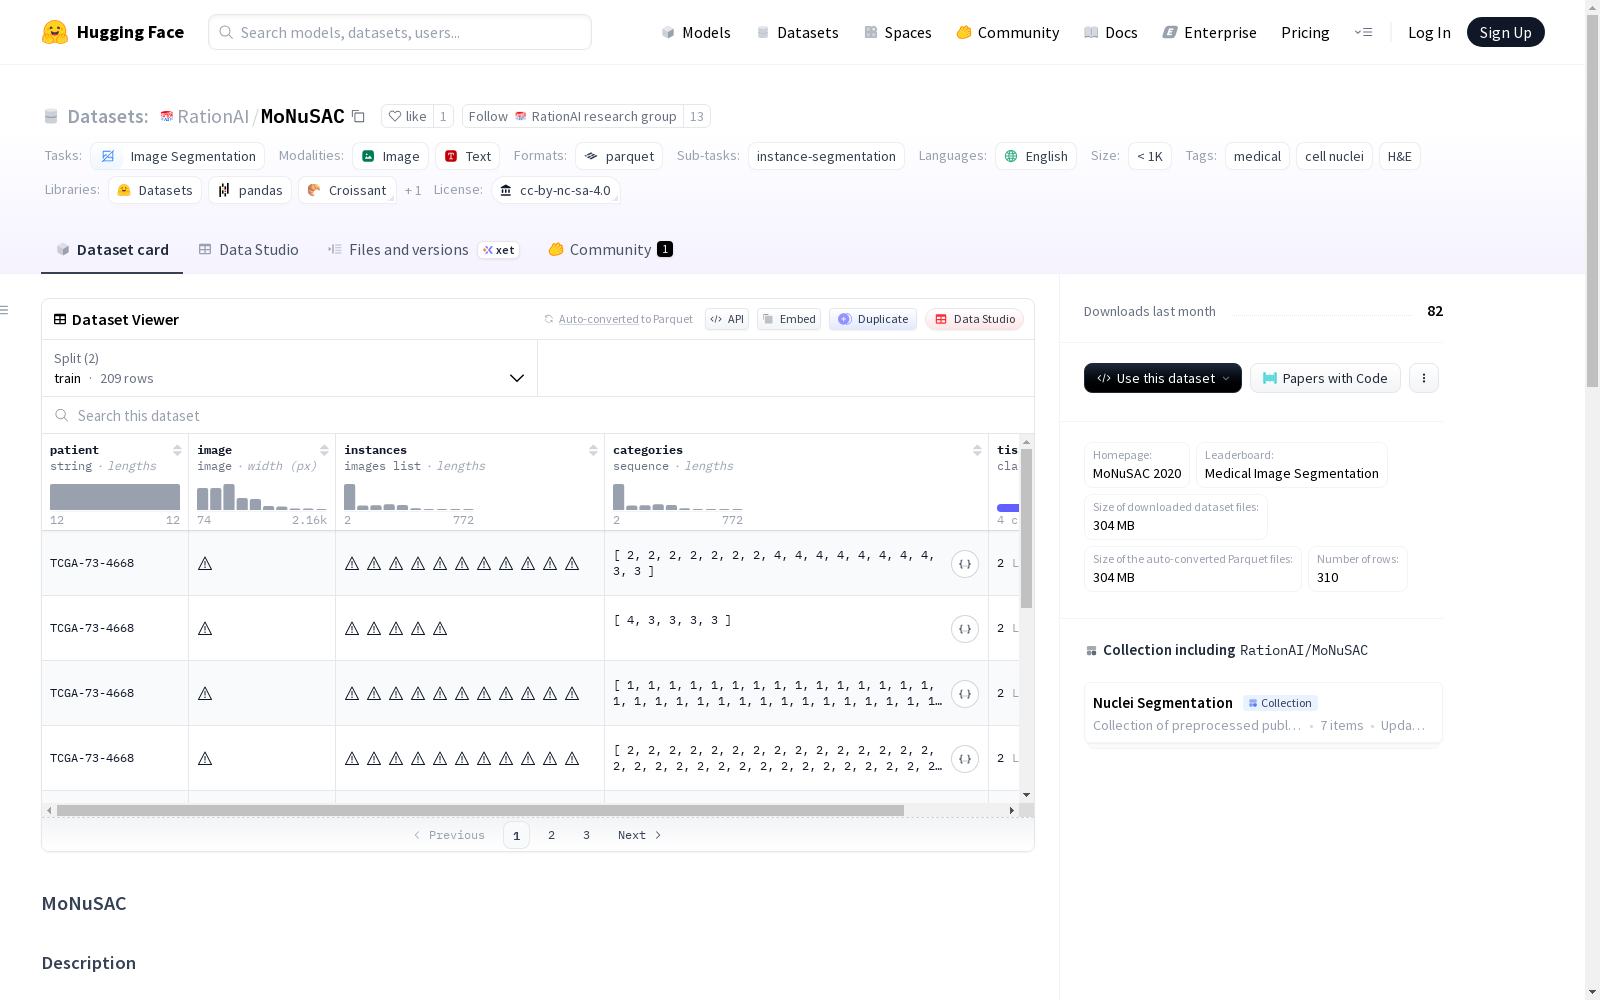The width and height of the screenshot is (1600, 1000).
Task: Select the H&E tag
Action: (1399, 156)
